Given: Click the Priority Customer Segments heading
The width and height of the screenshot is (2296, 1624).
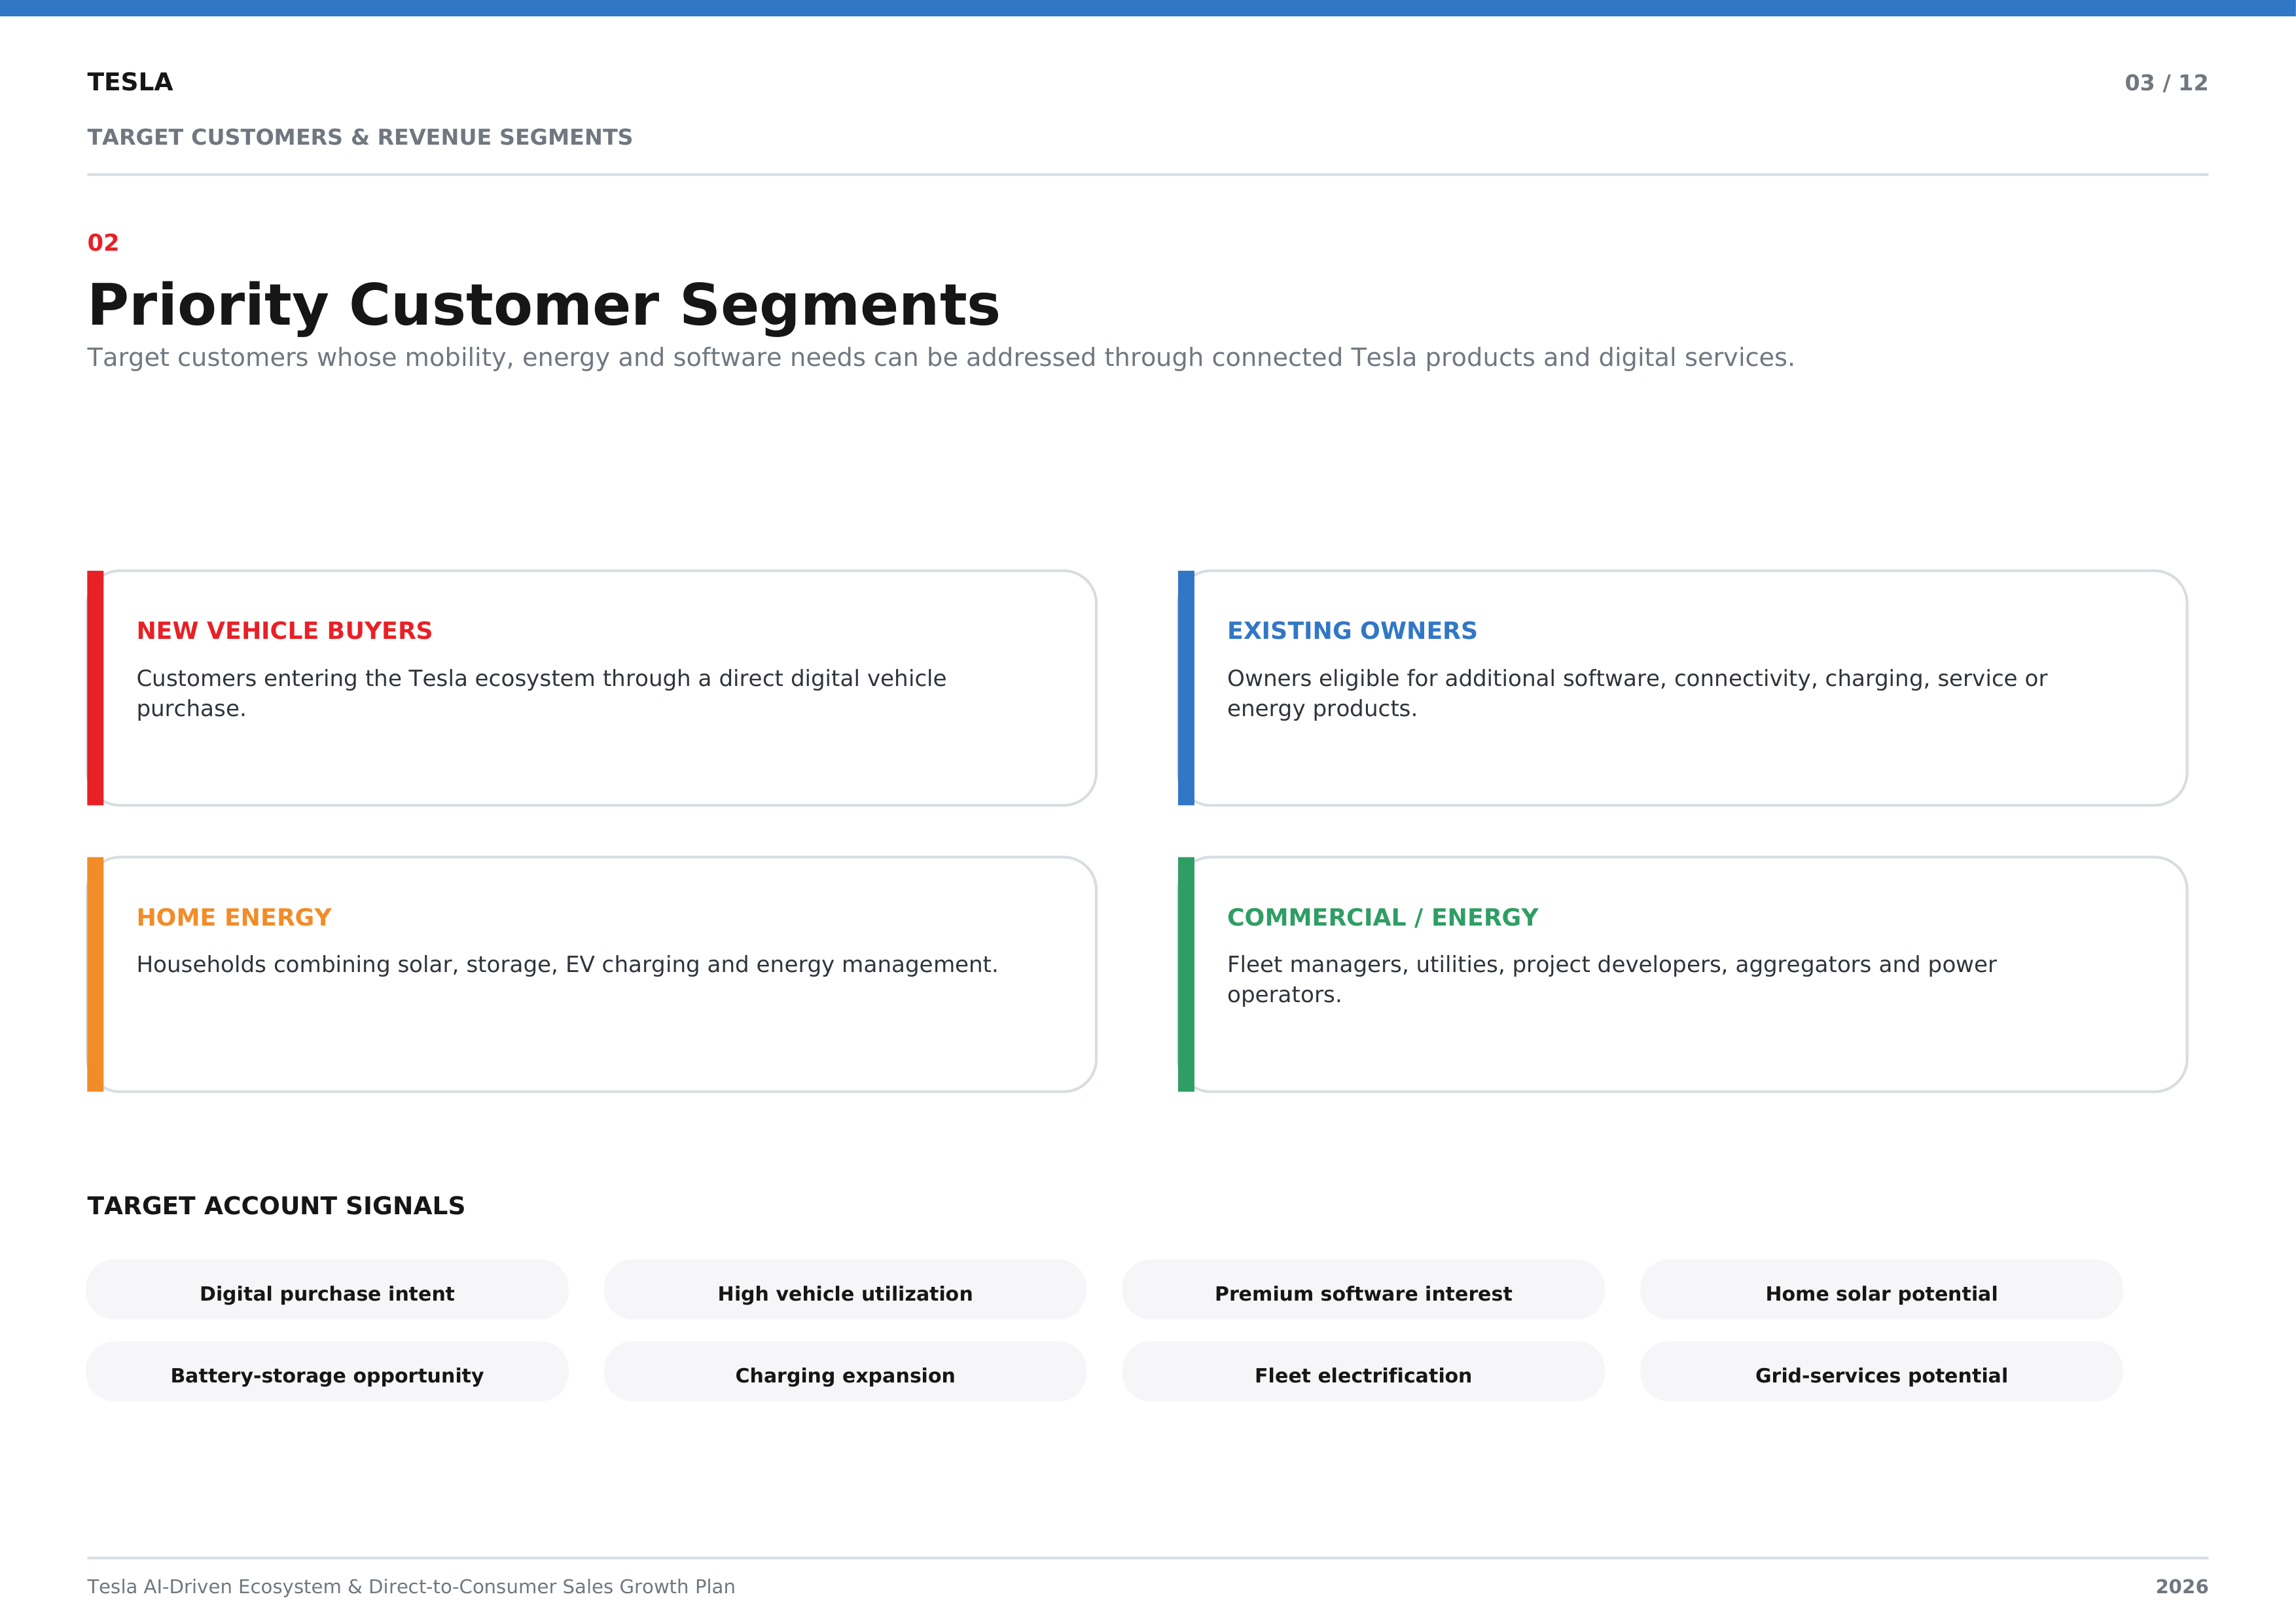Looking at the screenshot, I should point(544,305).
